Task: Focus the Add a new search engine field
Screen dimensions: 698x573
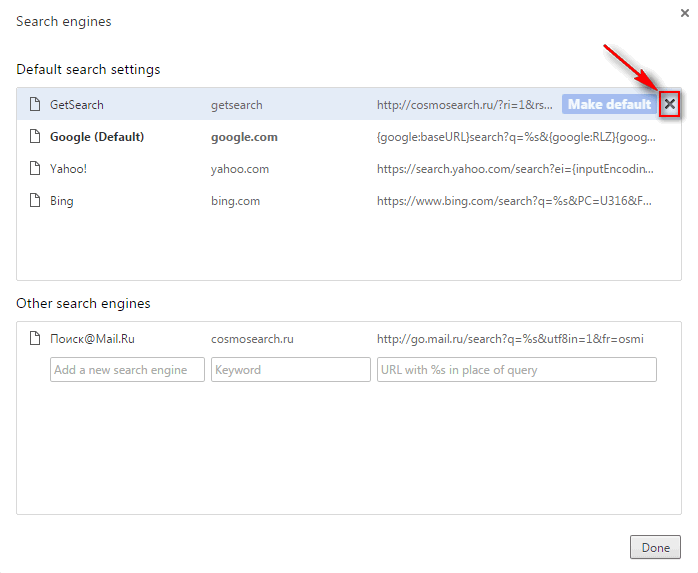Action: [127, 370]
